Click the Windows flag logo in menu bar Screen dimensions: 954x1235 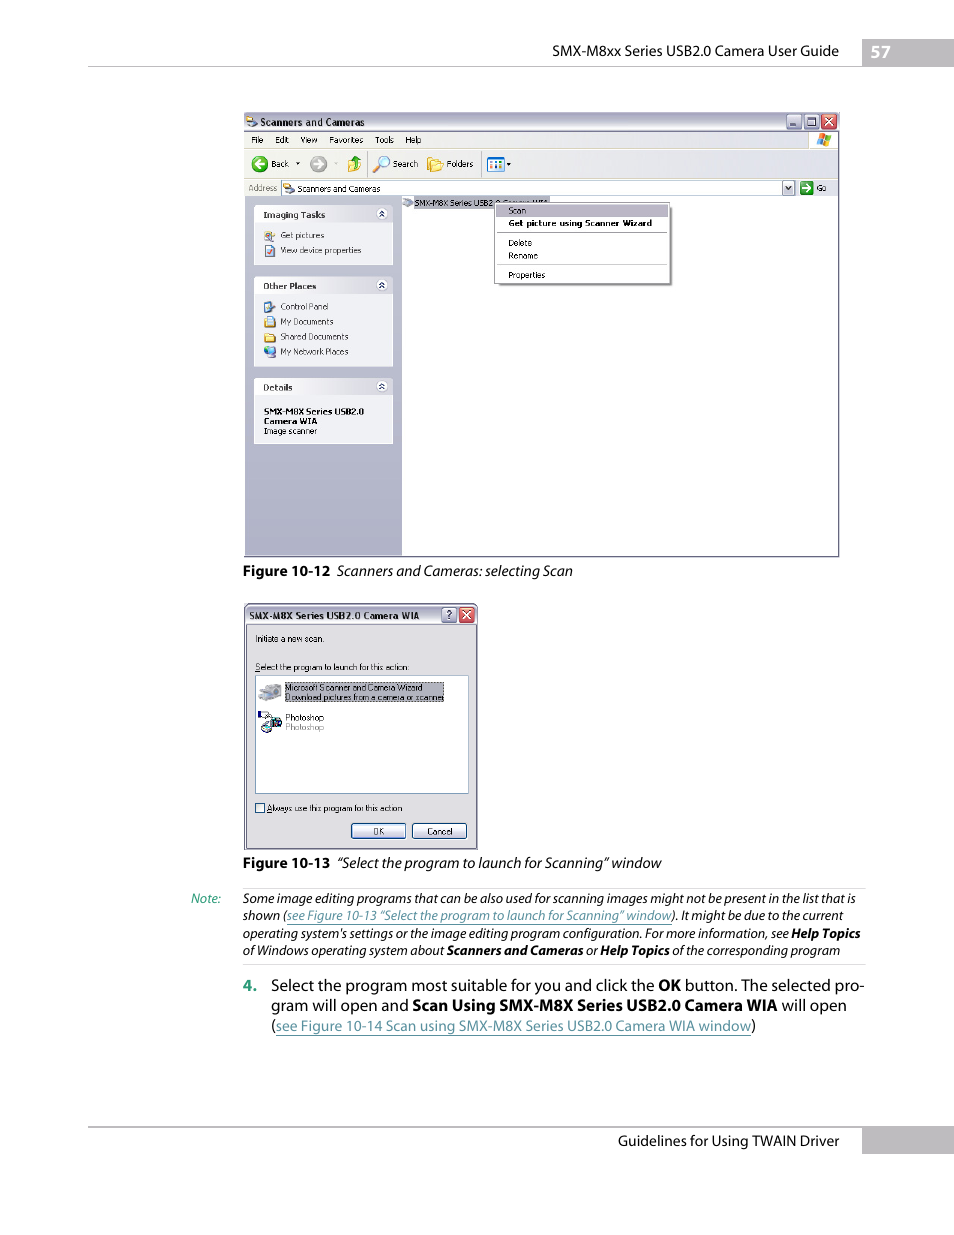pyautogui.click(x=823, y=140)
